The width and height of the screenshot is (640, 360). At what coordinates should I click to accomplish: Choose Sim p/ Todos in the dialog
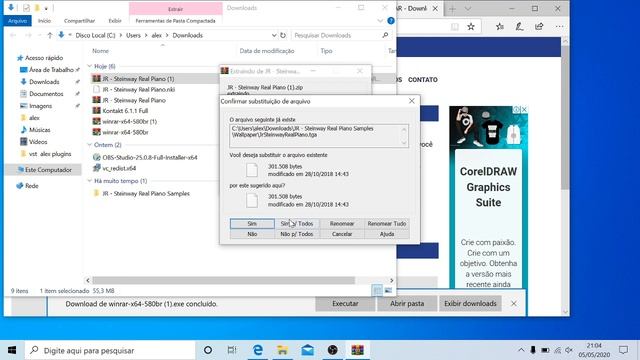pyautogui.click(x=297, y=224)
